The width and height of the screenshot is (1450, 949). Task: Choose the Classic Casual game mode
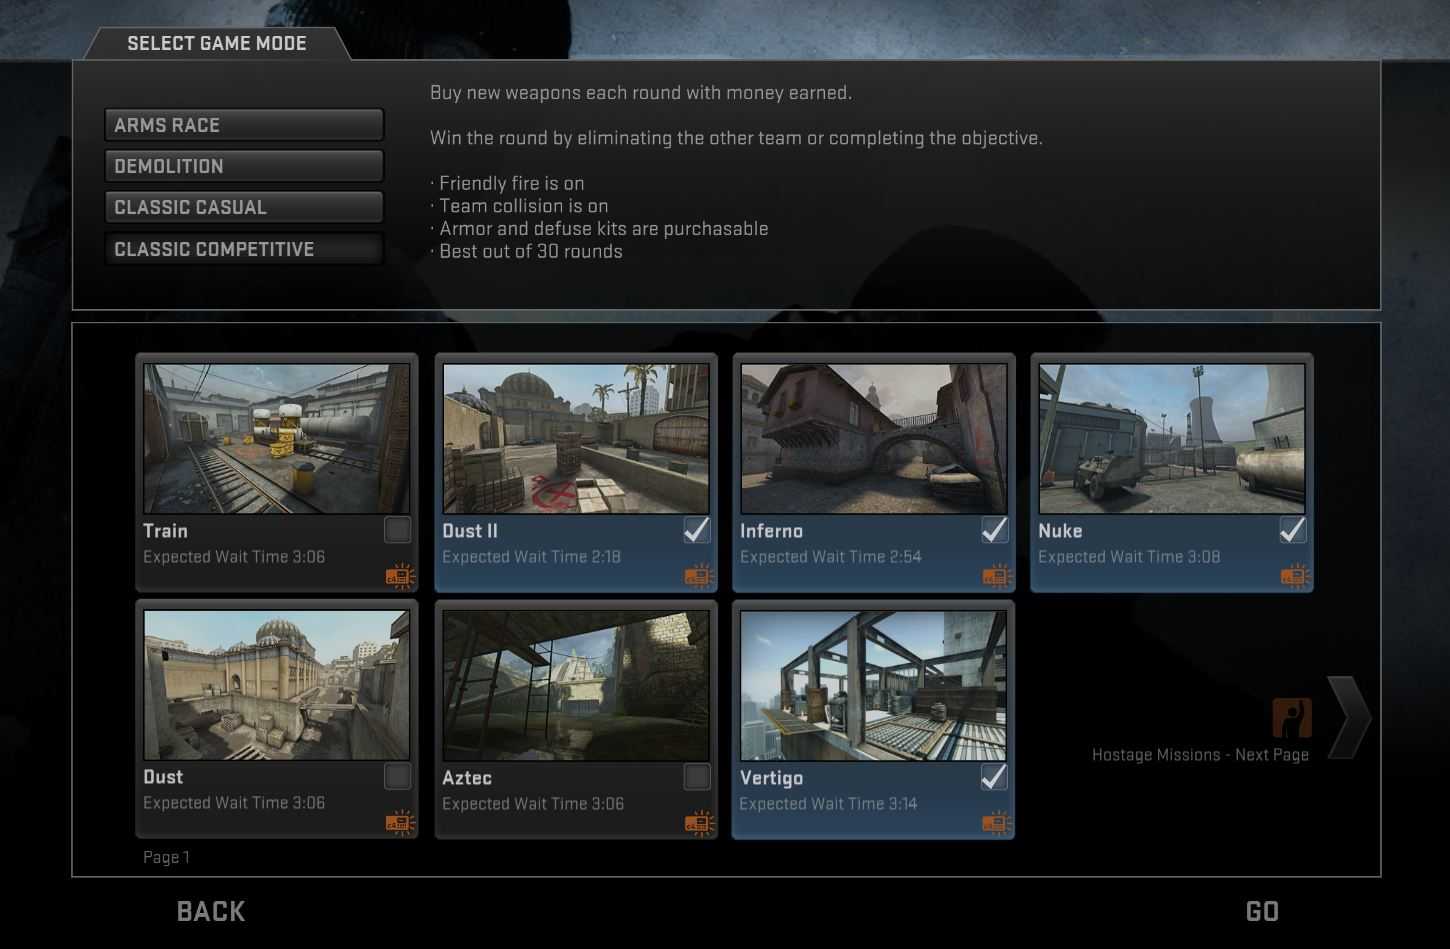244,207
